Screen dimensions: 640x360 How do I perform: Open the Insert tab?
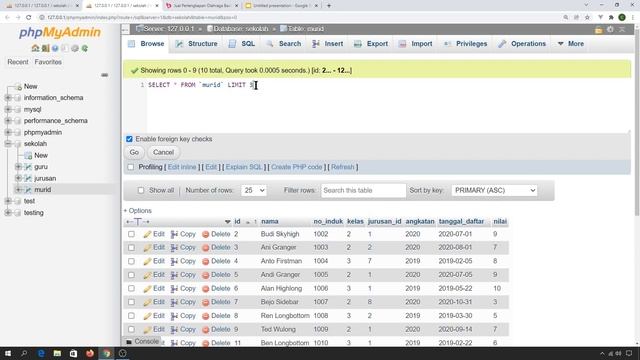tap(328, 44)
